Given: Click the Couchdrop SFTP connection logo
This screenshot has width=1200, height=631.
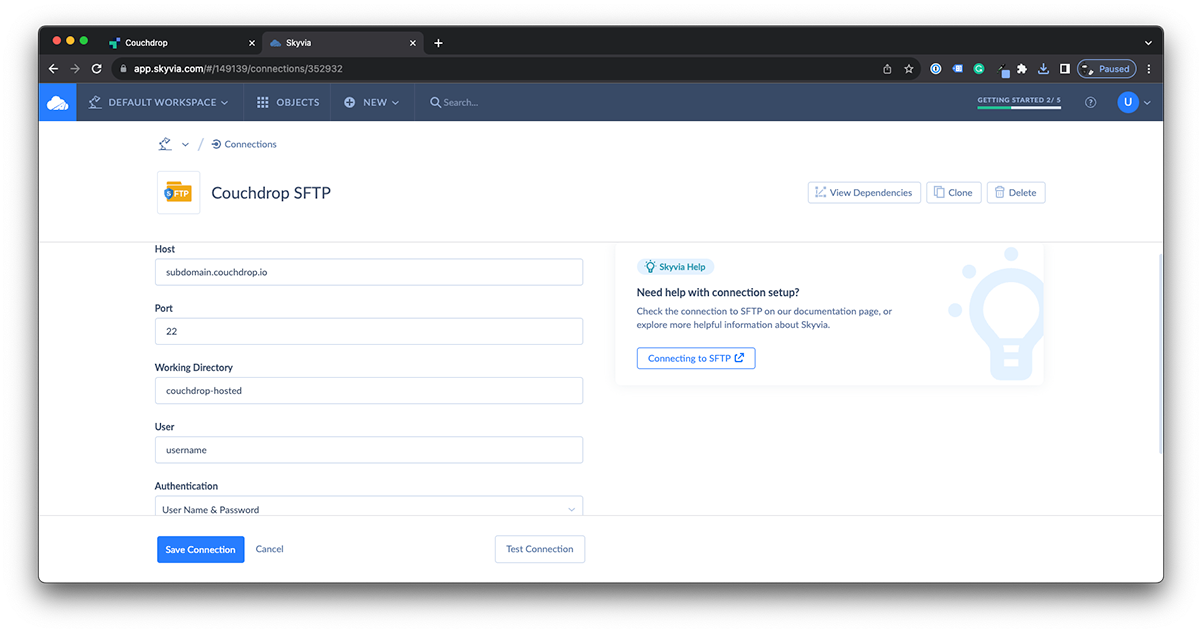Looking at the screenshot, I should point(178,192).
